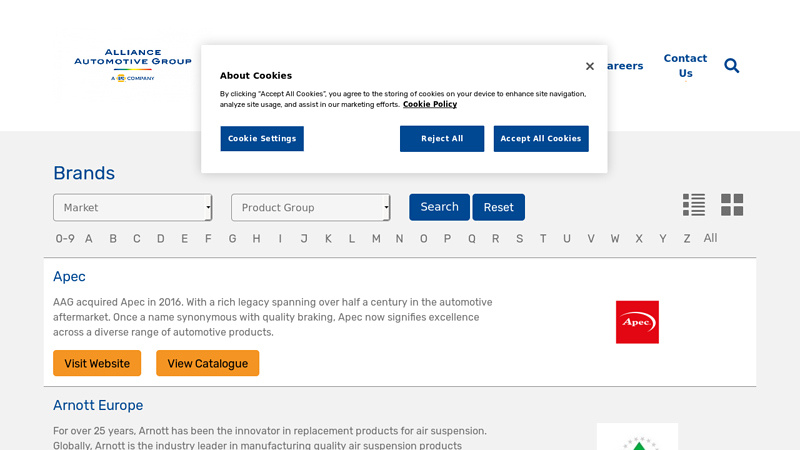Switch to list view layout icon
This screenshot has height=450, width=800.
pos(694,205)
